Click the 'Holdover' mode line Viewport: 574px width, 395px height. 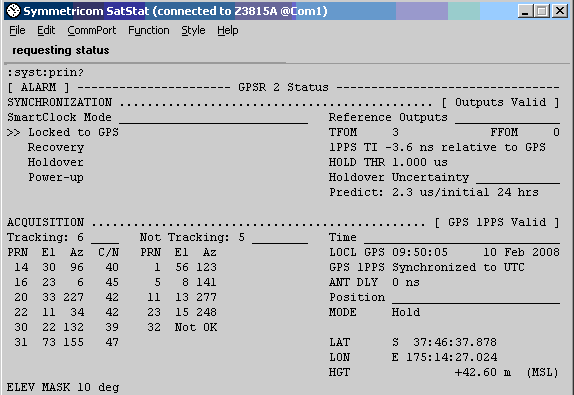tap(56, 162)
